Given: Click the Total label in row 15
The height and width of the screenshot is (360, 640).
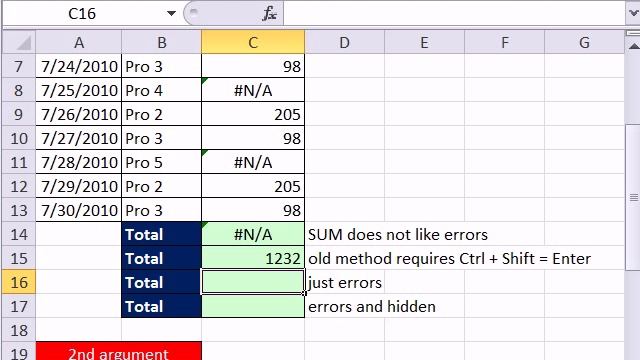Looking at the screenshot, I should pos(162,258).
